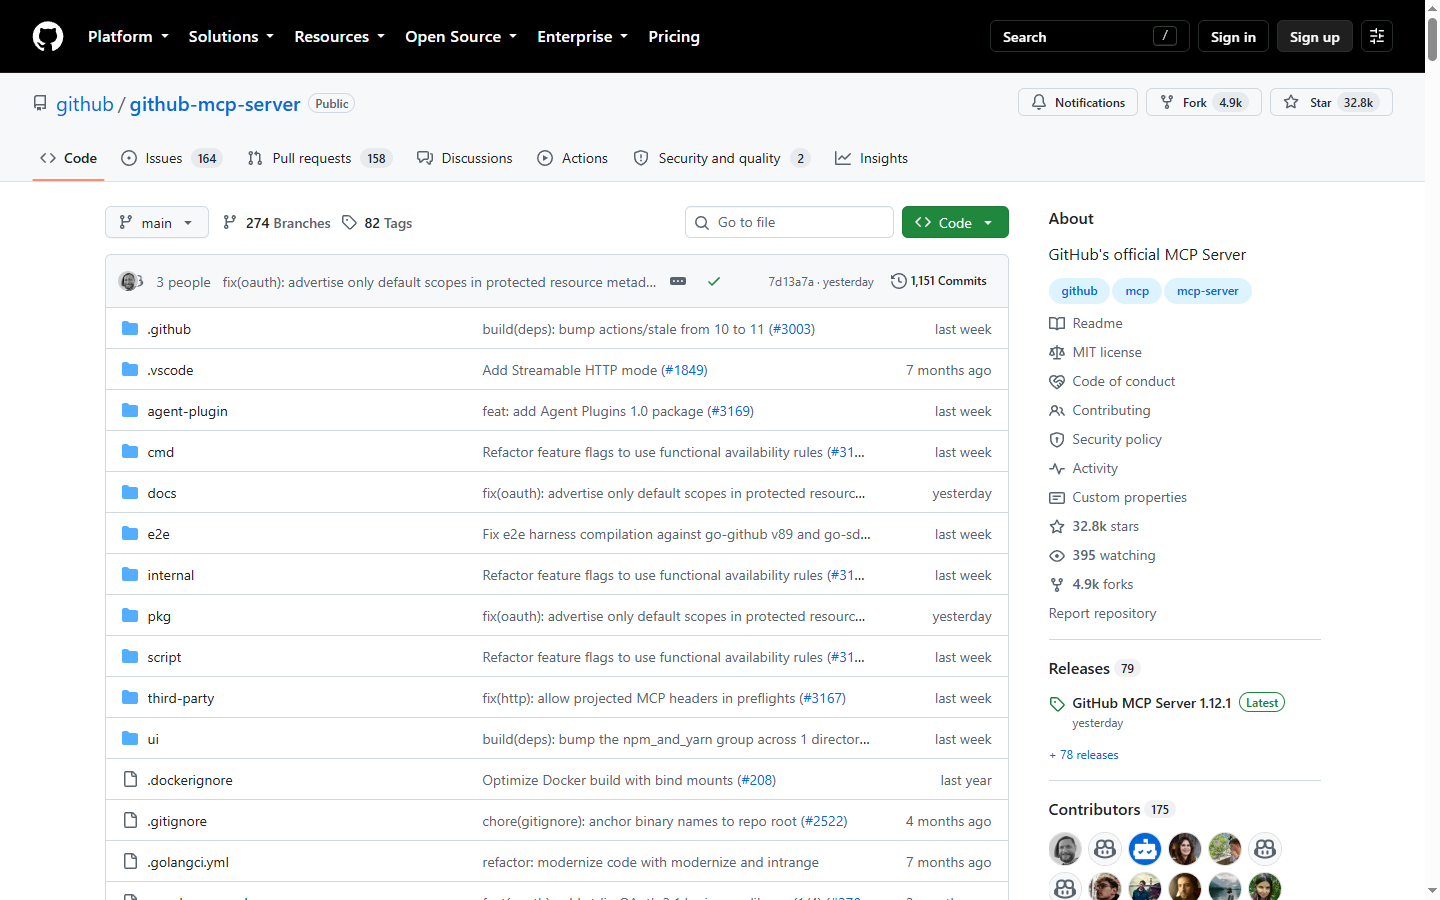Expand the green Code dropdown button
The width and height of the screenshot is (1440, 900).
click(955, 222)
